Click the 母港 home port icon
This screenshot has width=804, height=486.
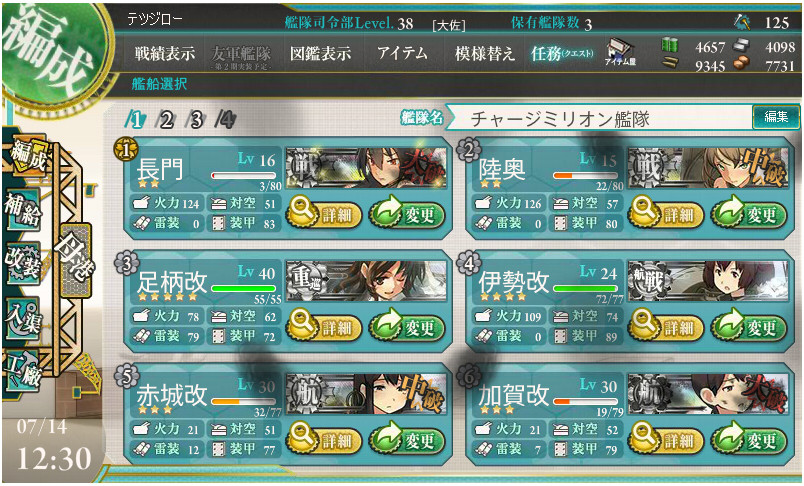pyautogui.click(x=76, y=260)
